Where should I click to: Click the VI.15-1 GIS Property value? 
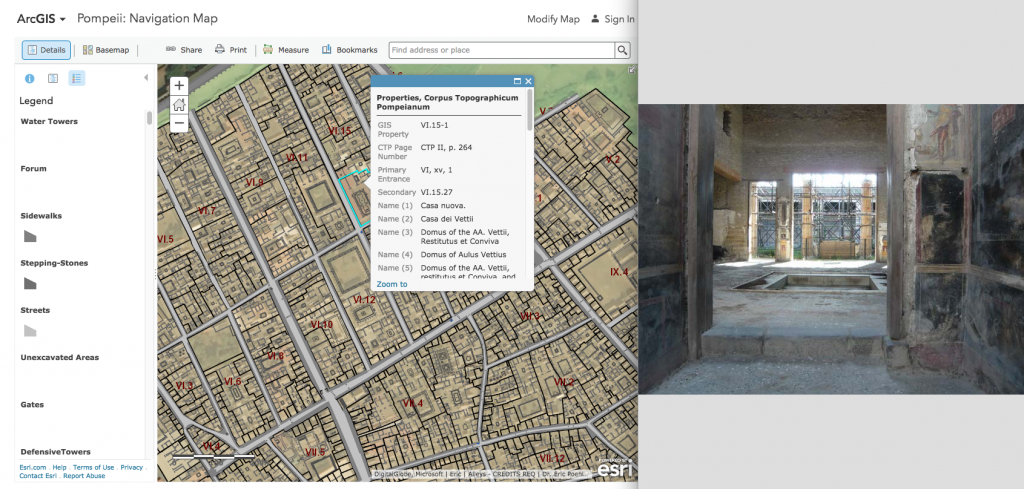(x=435, y=124)
